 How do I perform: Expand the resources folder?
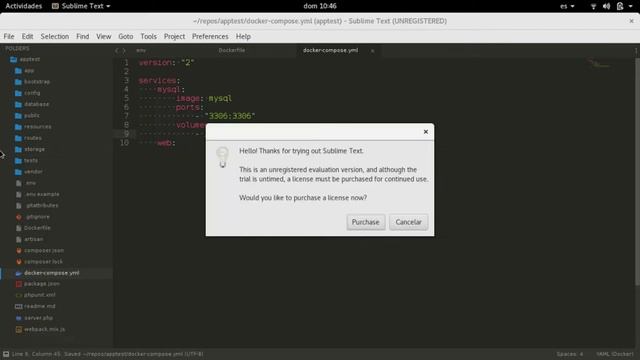pyautogui.click(x=33, y=127)
